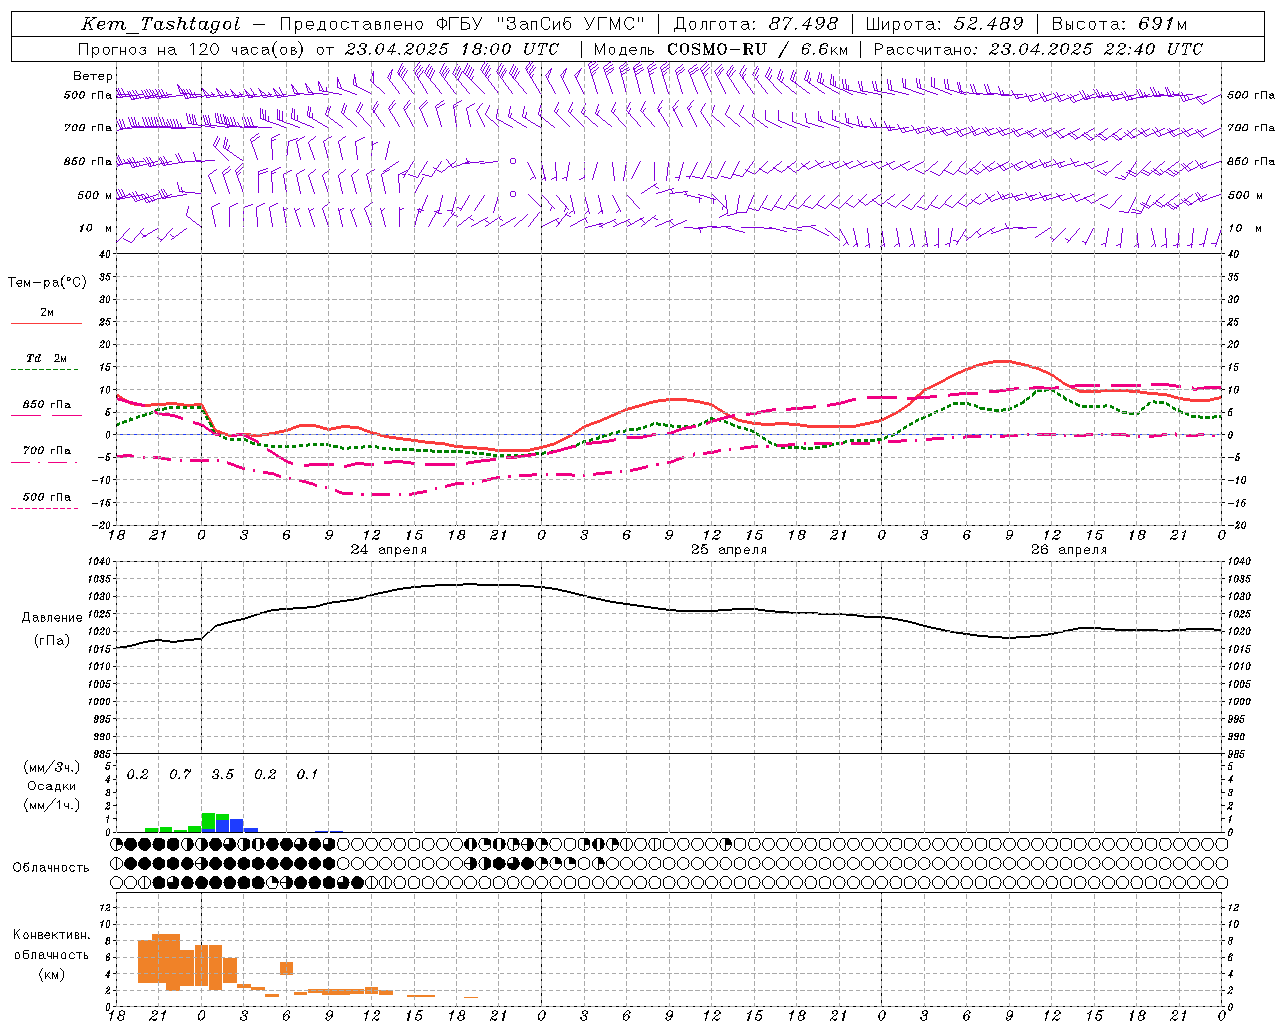Click the computed time Рассчитано: 23.04.2025 22:40 UTC

pyautogui.click(x=1038, y=49)
